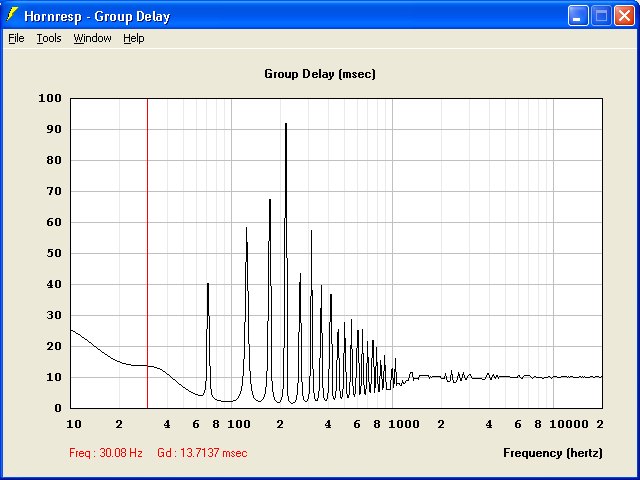Viewport: 640px width, 480px height.
Task: Click the 'Frequency (hertz)' axis label
Action: (x=553, y=453)
